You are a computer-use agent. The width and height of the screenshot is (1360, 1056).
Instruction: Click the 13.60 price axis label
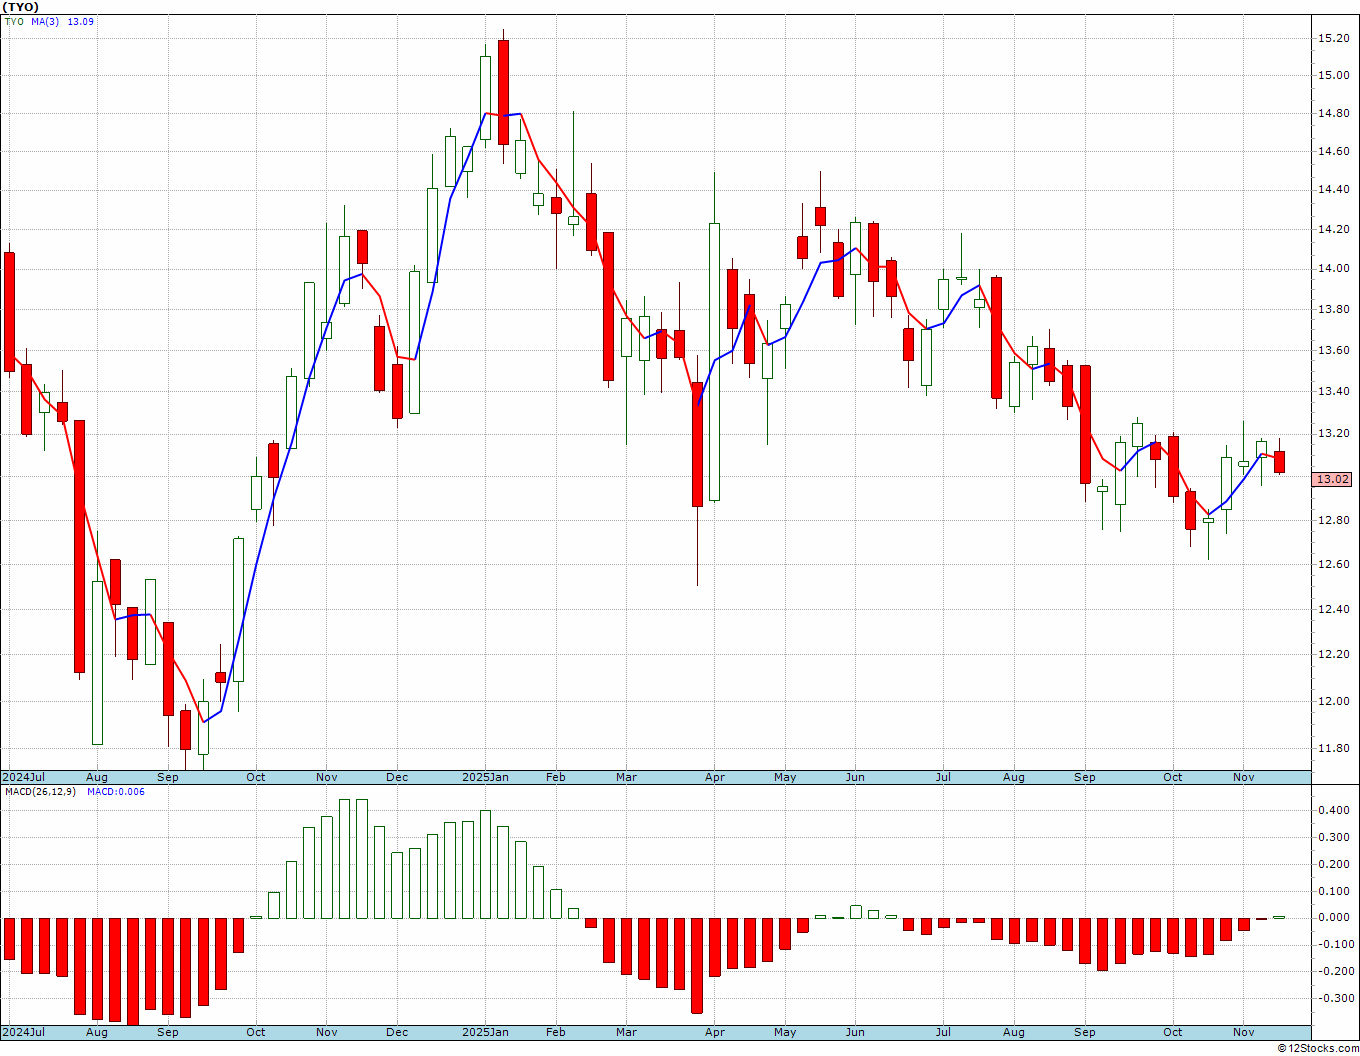[x=1333, y=350]
